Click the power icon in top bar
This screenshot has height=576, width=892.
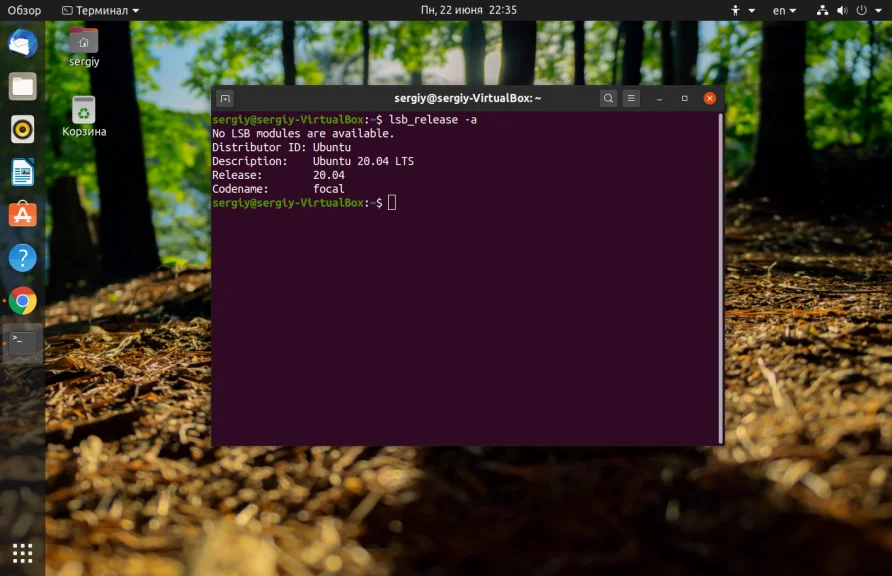861,10
